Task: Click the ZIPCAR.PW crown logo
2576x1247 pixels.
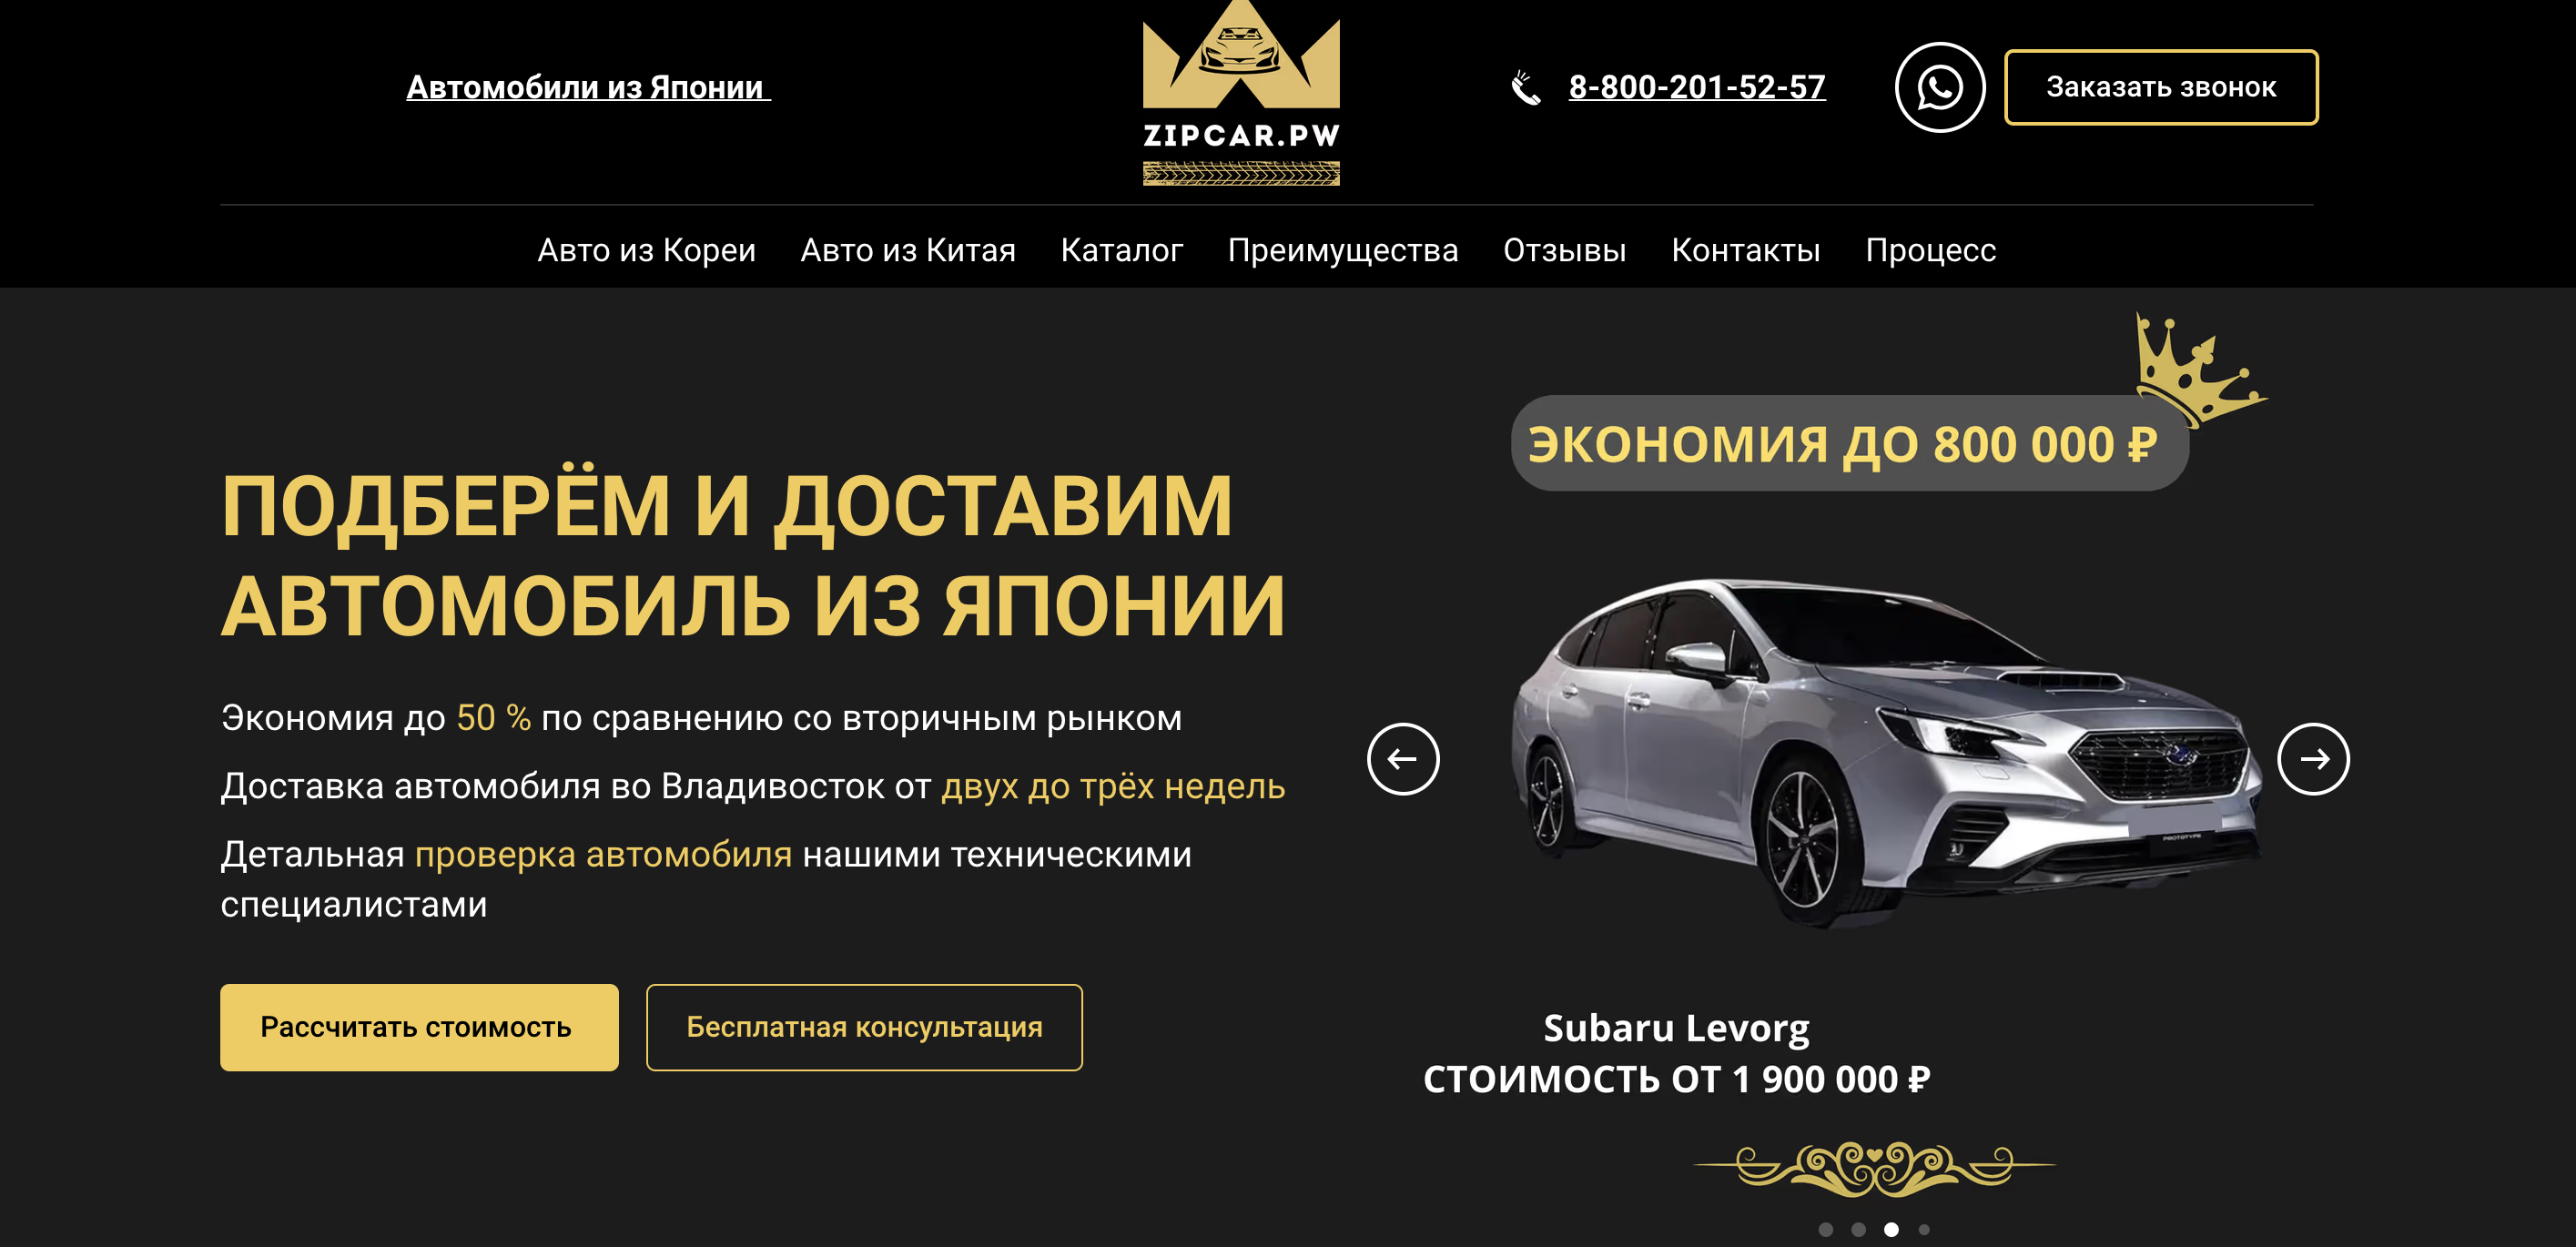Action: (1241, 93)
